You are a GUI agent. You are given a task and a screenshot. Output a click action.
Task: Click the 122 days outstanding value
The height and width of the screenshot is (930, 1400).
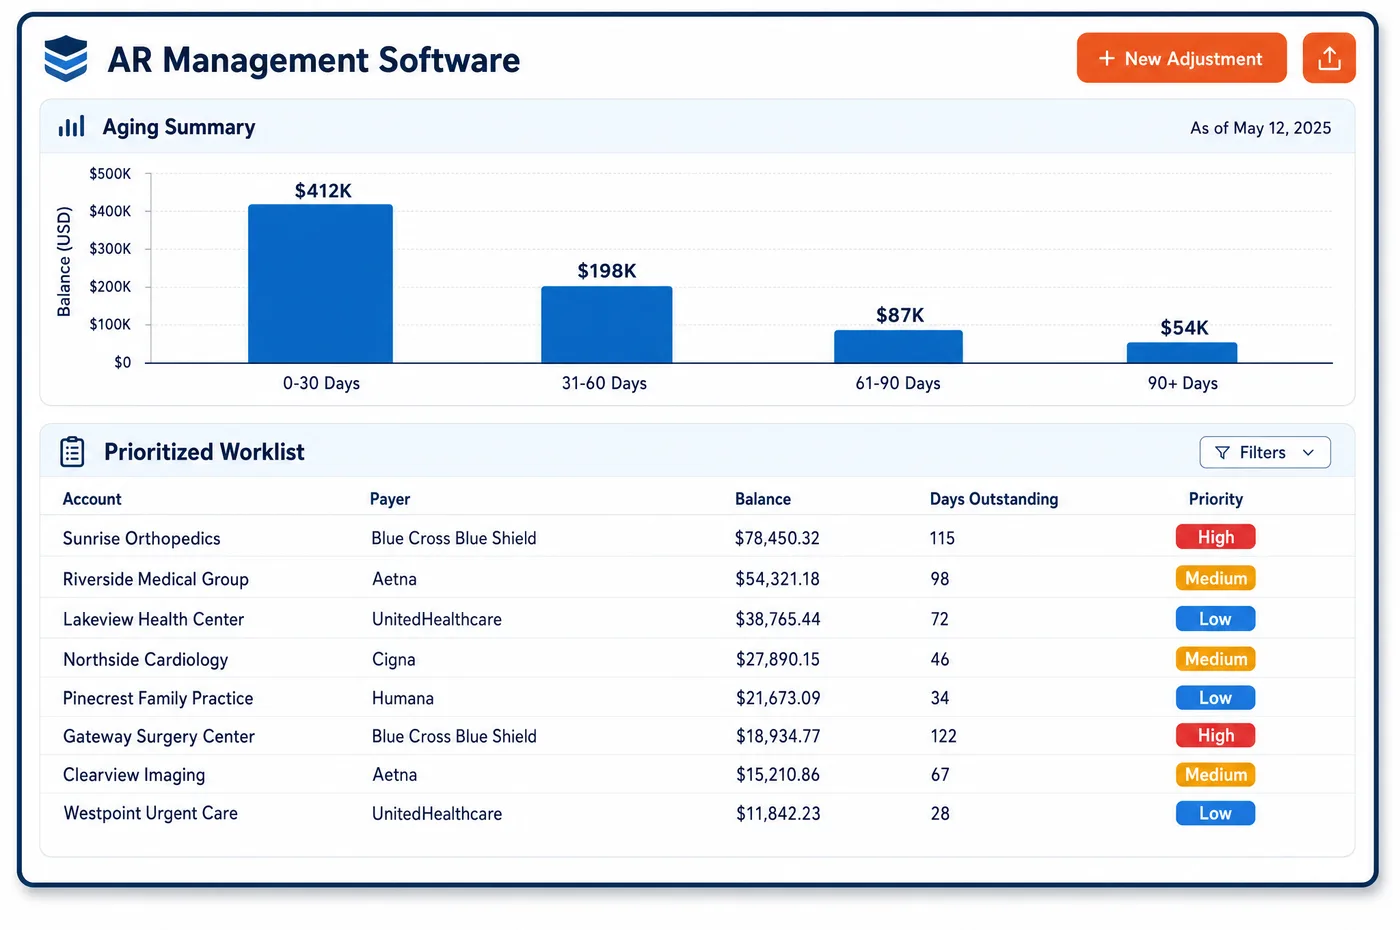point(943,736)
